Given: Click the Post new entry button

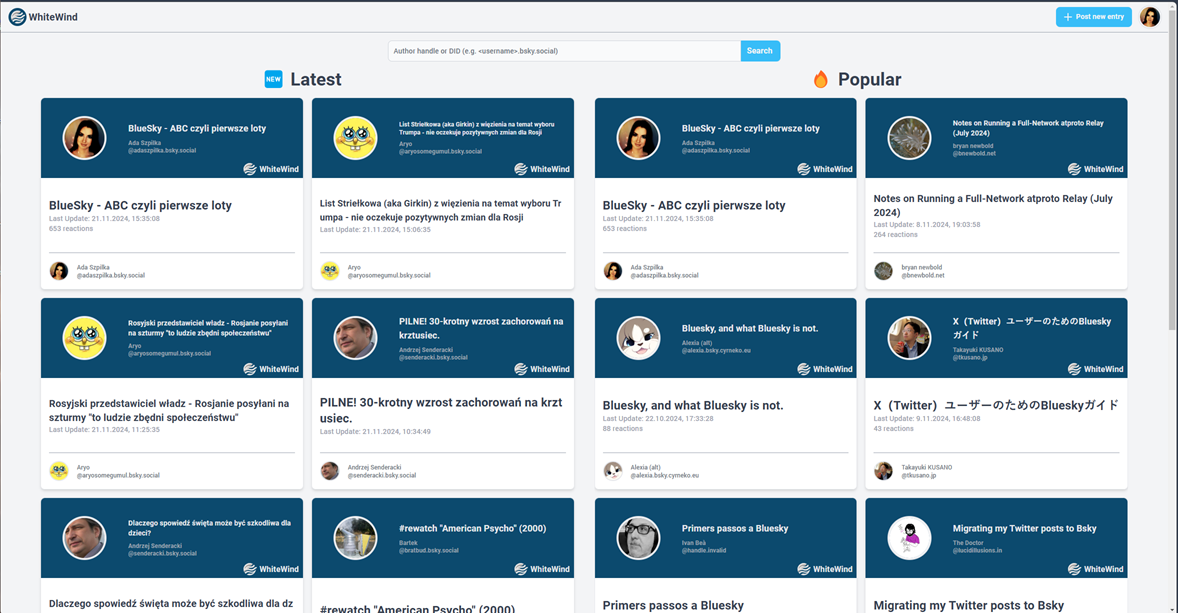Looking at the screenshot, I should coord(1093,17).
